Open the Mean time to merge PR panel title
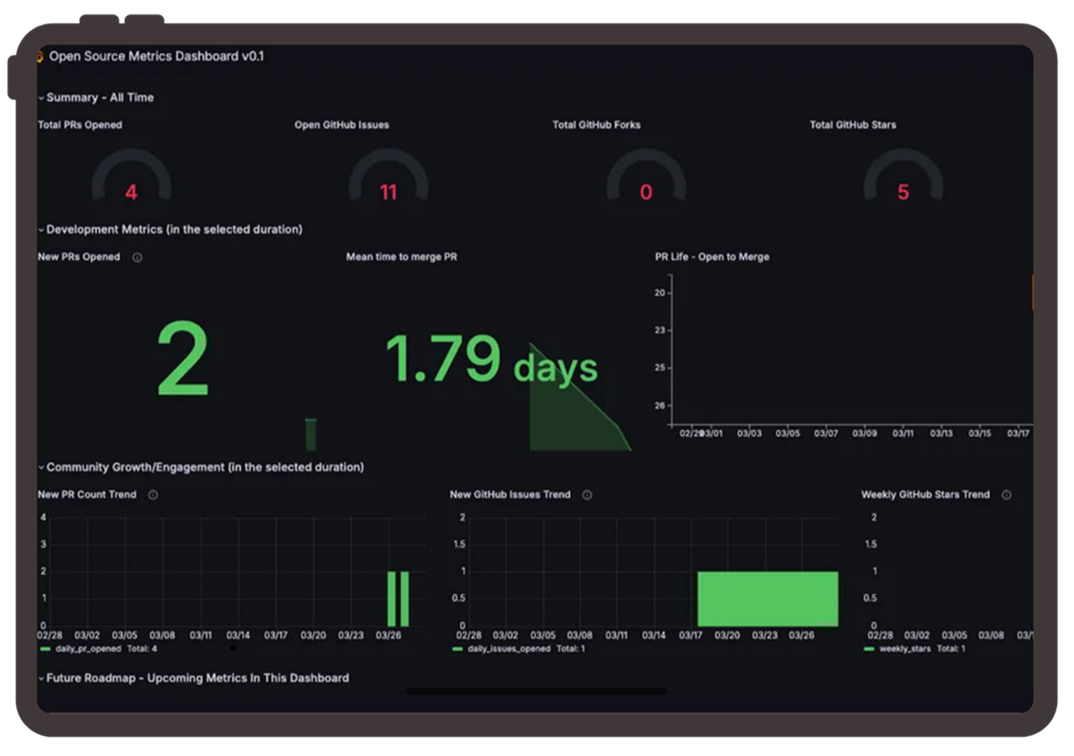 [401, 257]
